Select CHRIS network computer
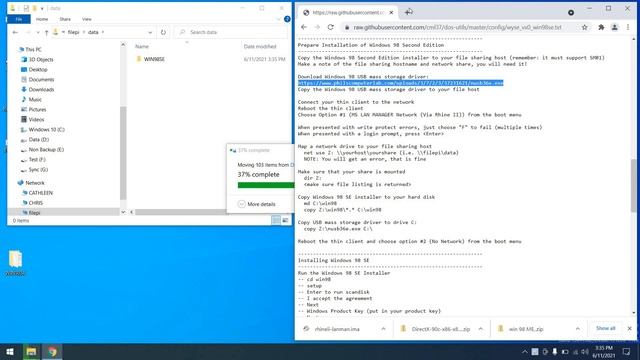 (36, 203)
